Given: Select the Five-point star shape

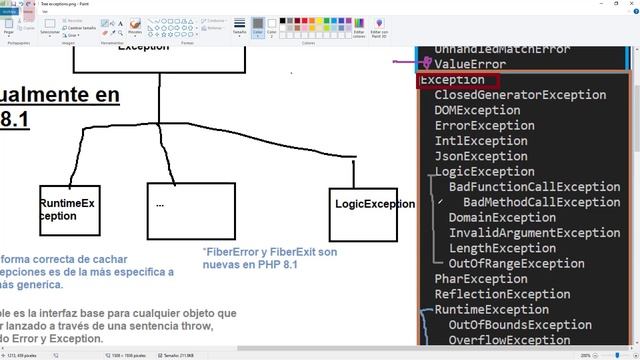Looking at the screenshot, I should coord(164,35).
